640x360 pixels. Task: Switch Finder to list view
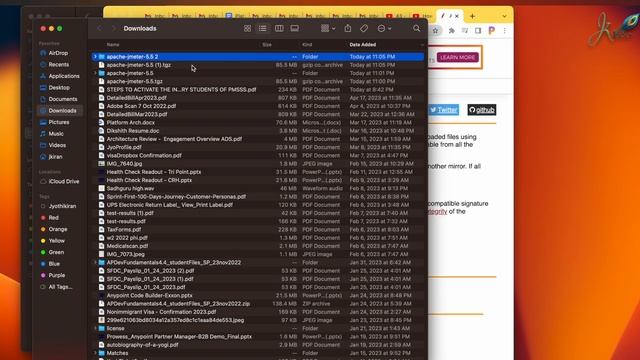262,29
